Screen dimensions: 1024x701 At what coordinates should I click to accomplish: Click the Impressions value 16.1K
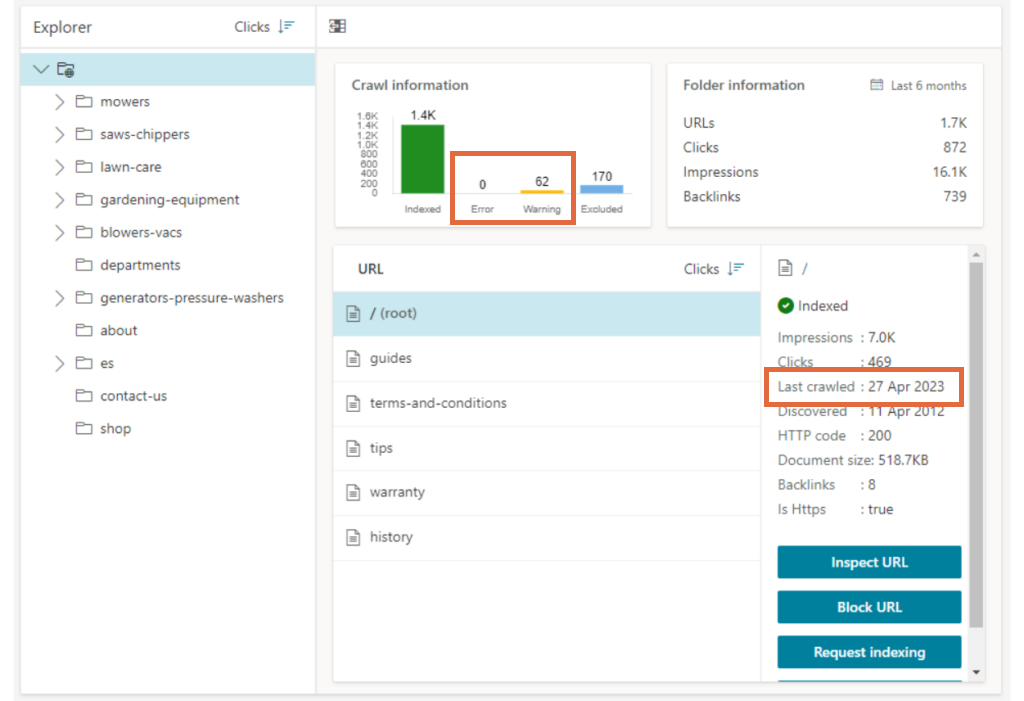(x=950, y=172)
